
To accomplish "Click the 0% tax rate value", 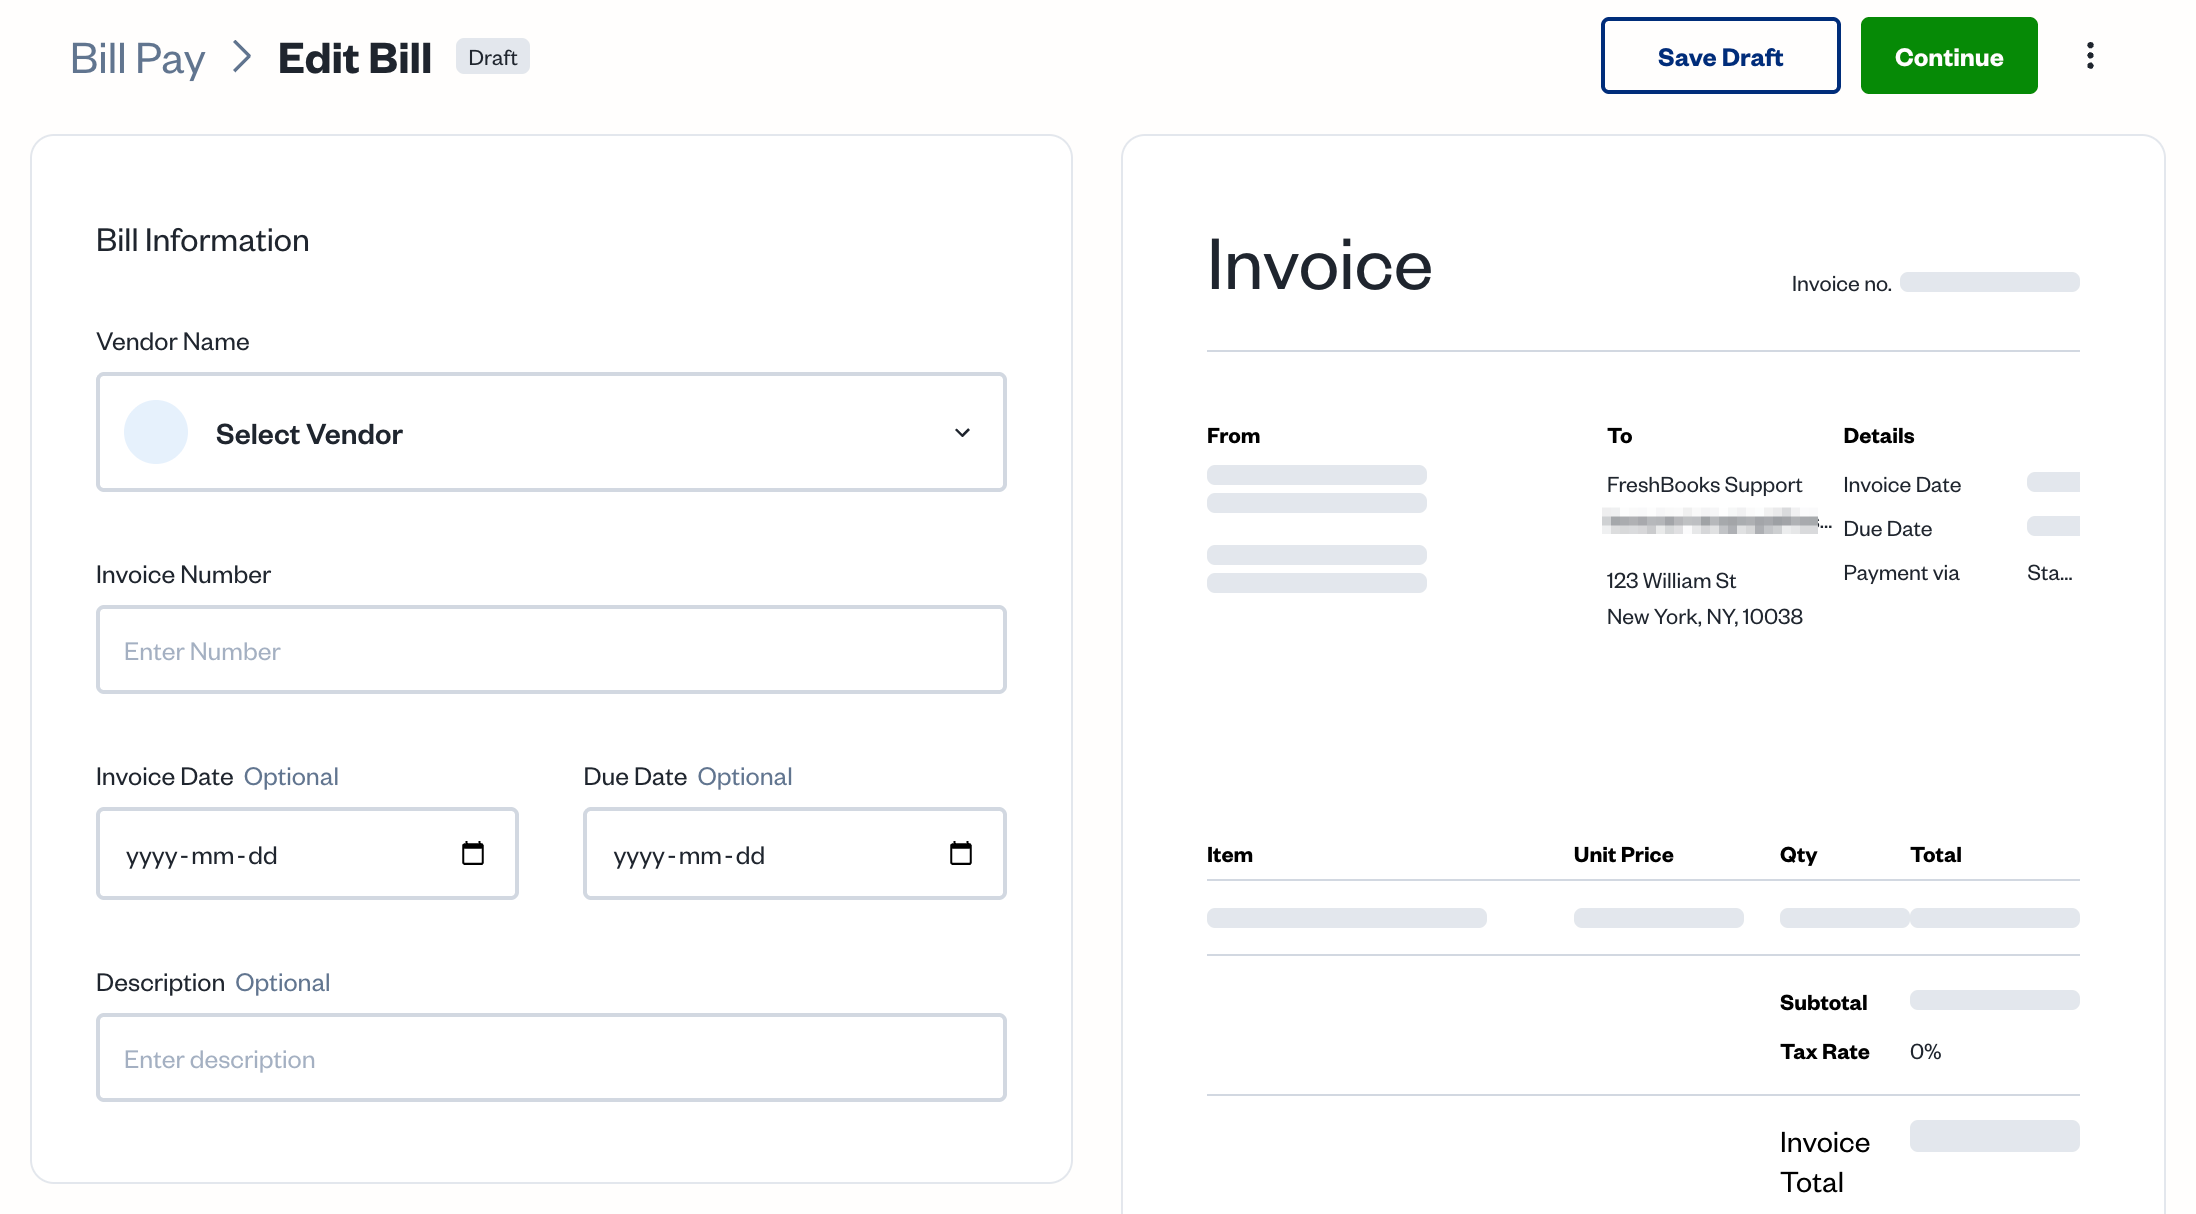I will point(1925,1052).
